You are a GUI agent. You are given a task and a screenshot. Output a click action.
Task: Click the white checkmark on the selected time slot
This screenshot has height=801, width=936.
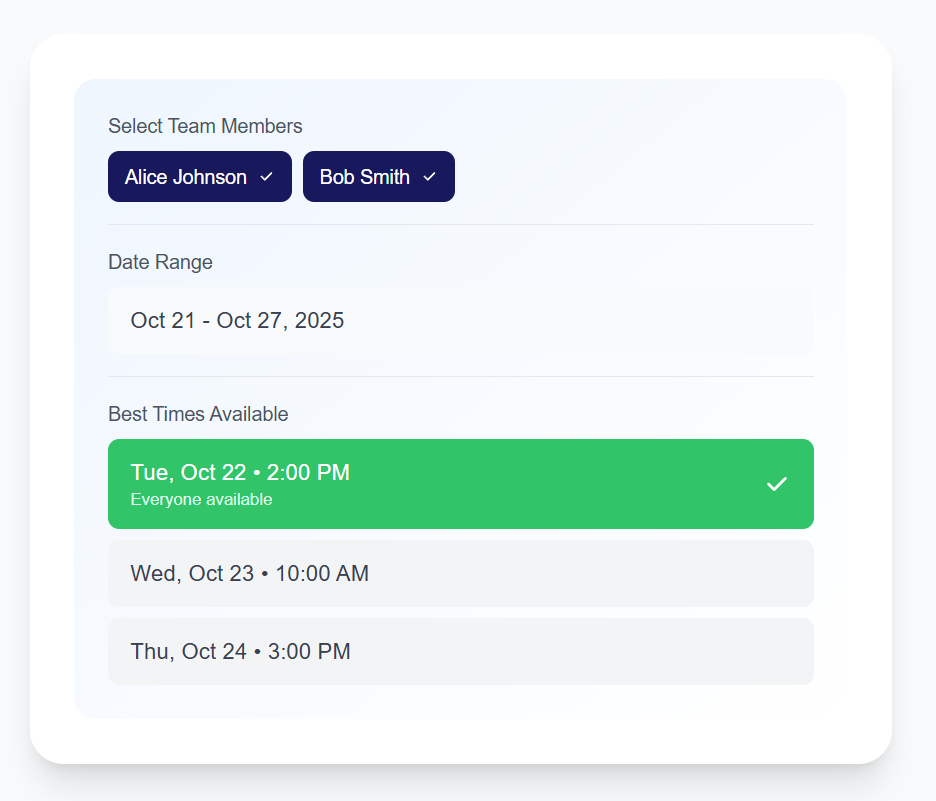(776, 484)
